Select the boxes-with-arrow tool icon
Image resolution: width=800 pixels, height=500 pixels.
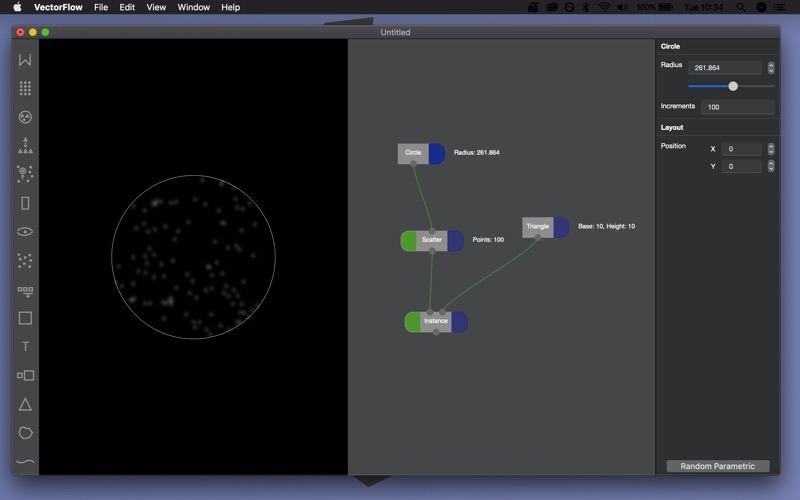click(25, 291)
